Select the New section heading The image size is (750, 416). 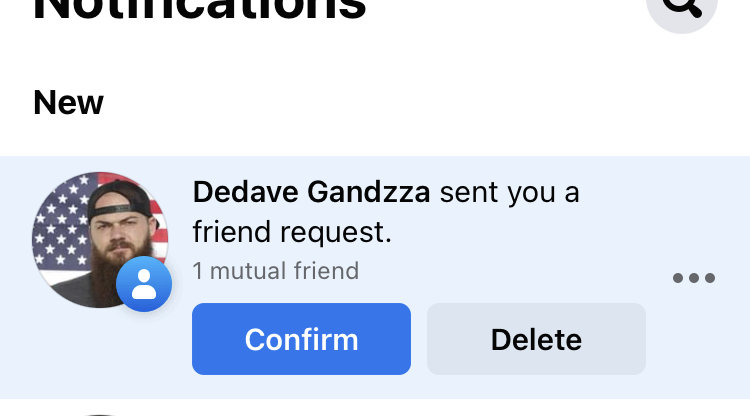(x=68, y=102)
